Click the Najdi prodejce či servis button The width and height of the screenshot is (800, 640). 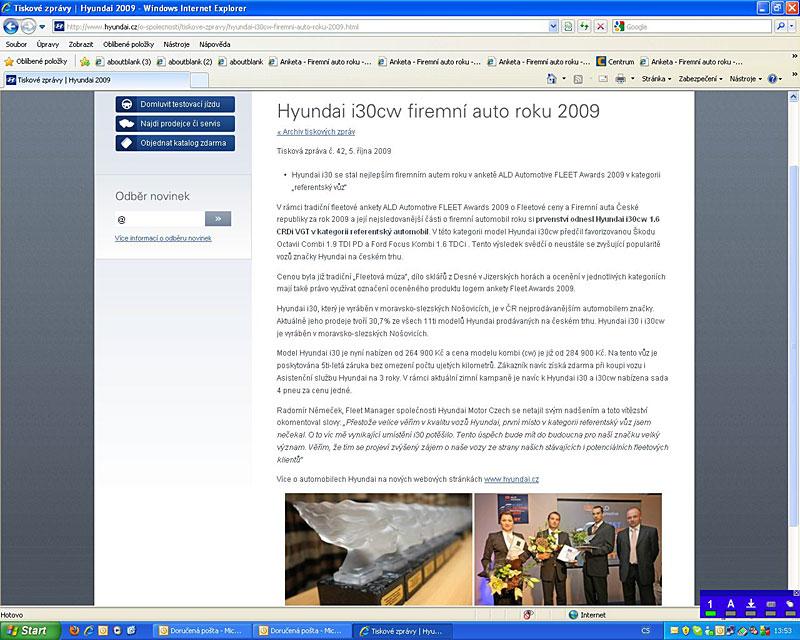pyautogui.click(x=175, y=124)
